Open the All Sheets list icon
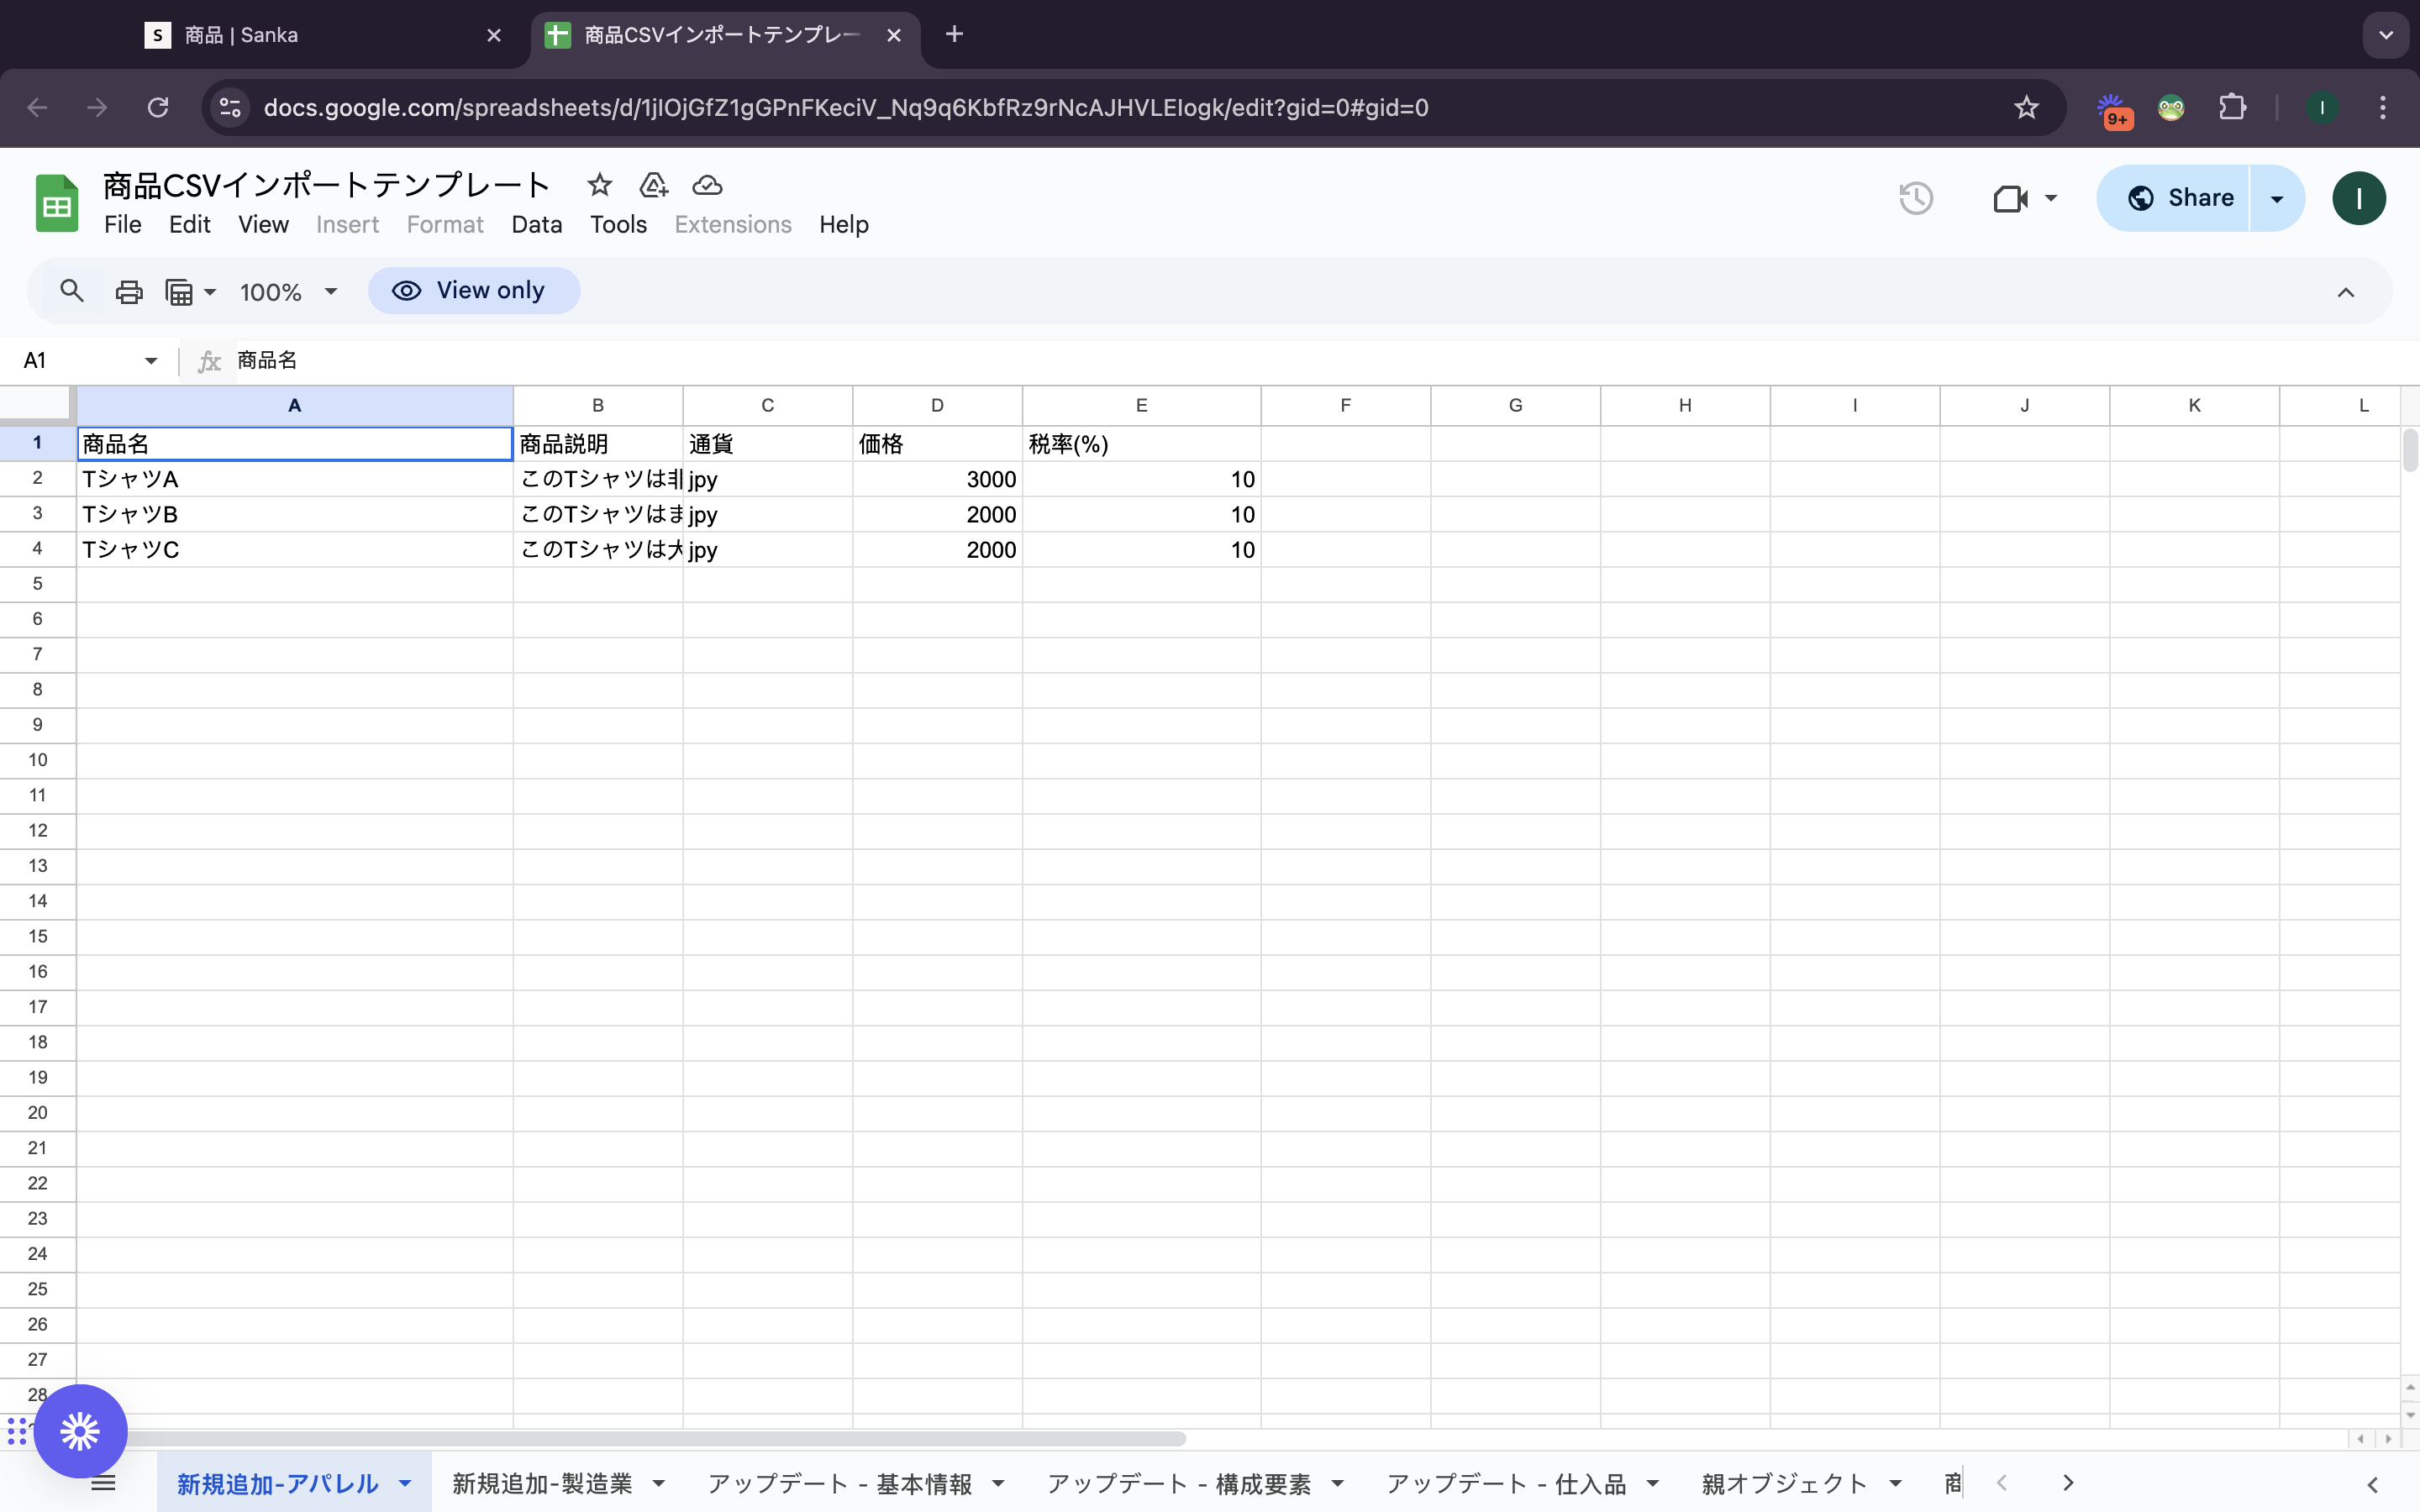This screenshot has height=1512, width=2420. click(103, 1483)
